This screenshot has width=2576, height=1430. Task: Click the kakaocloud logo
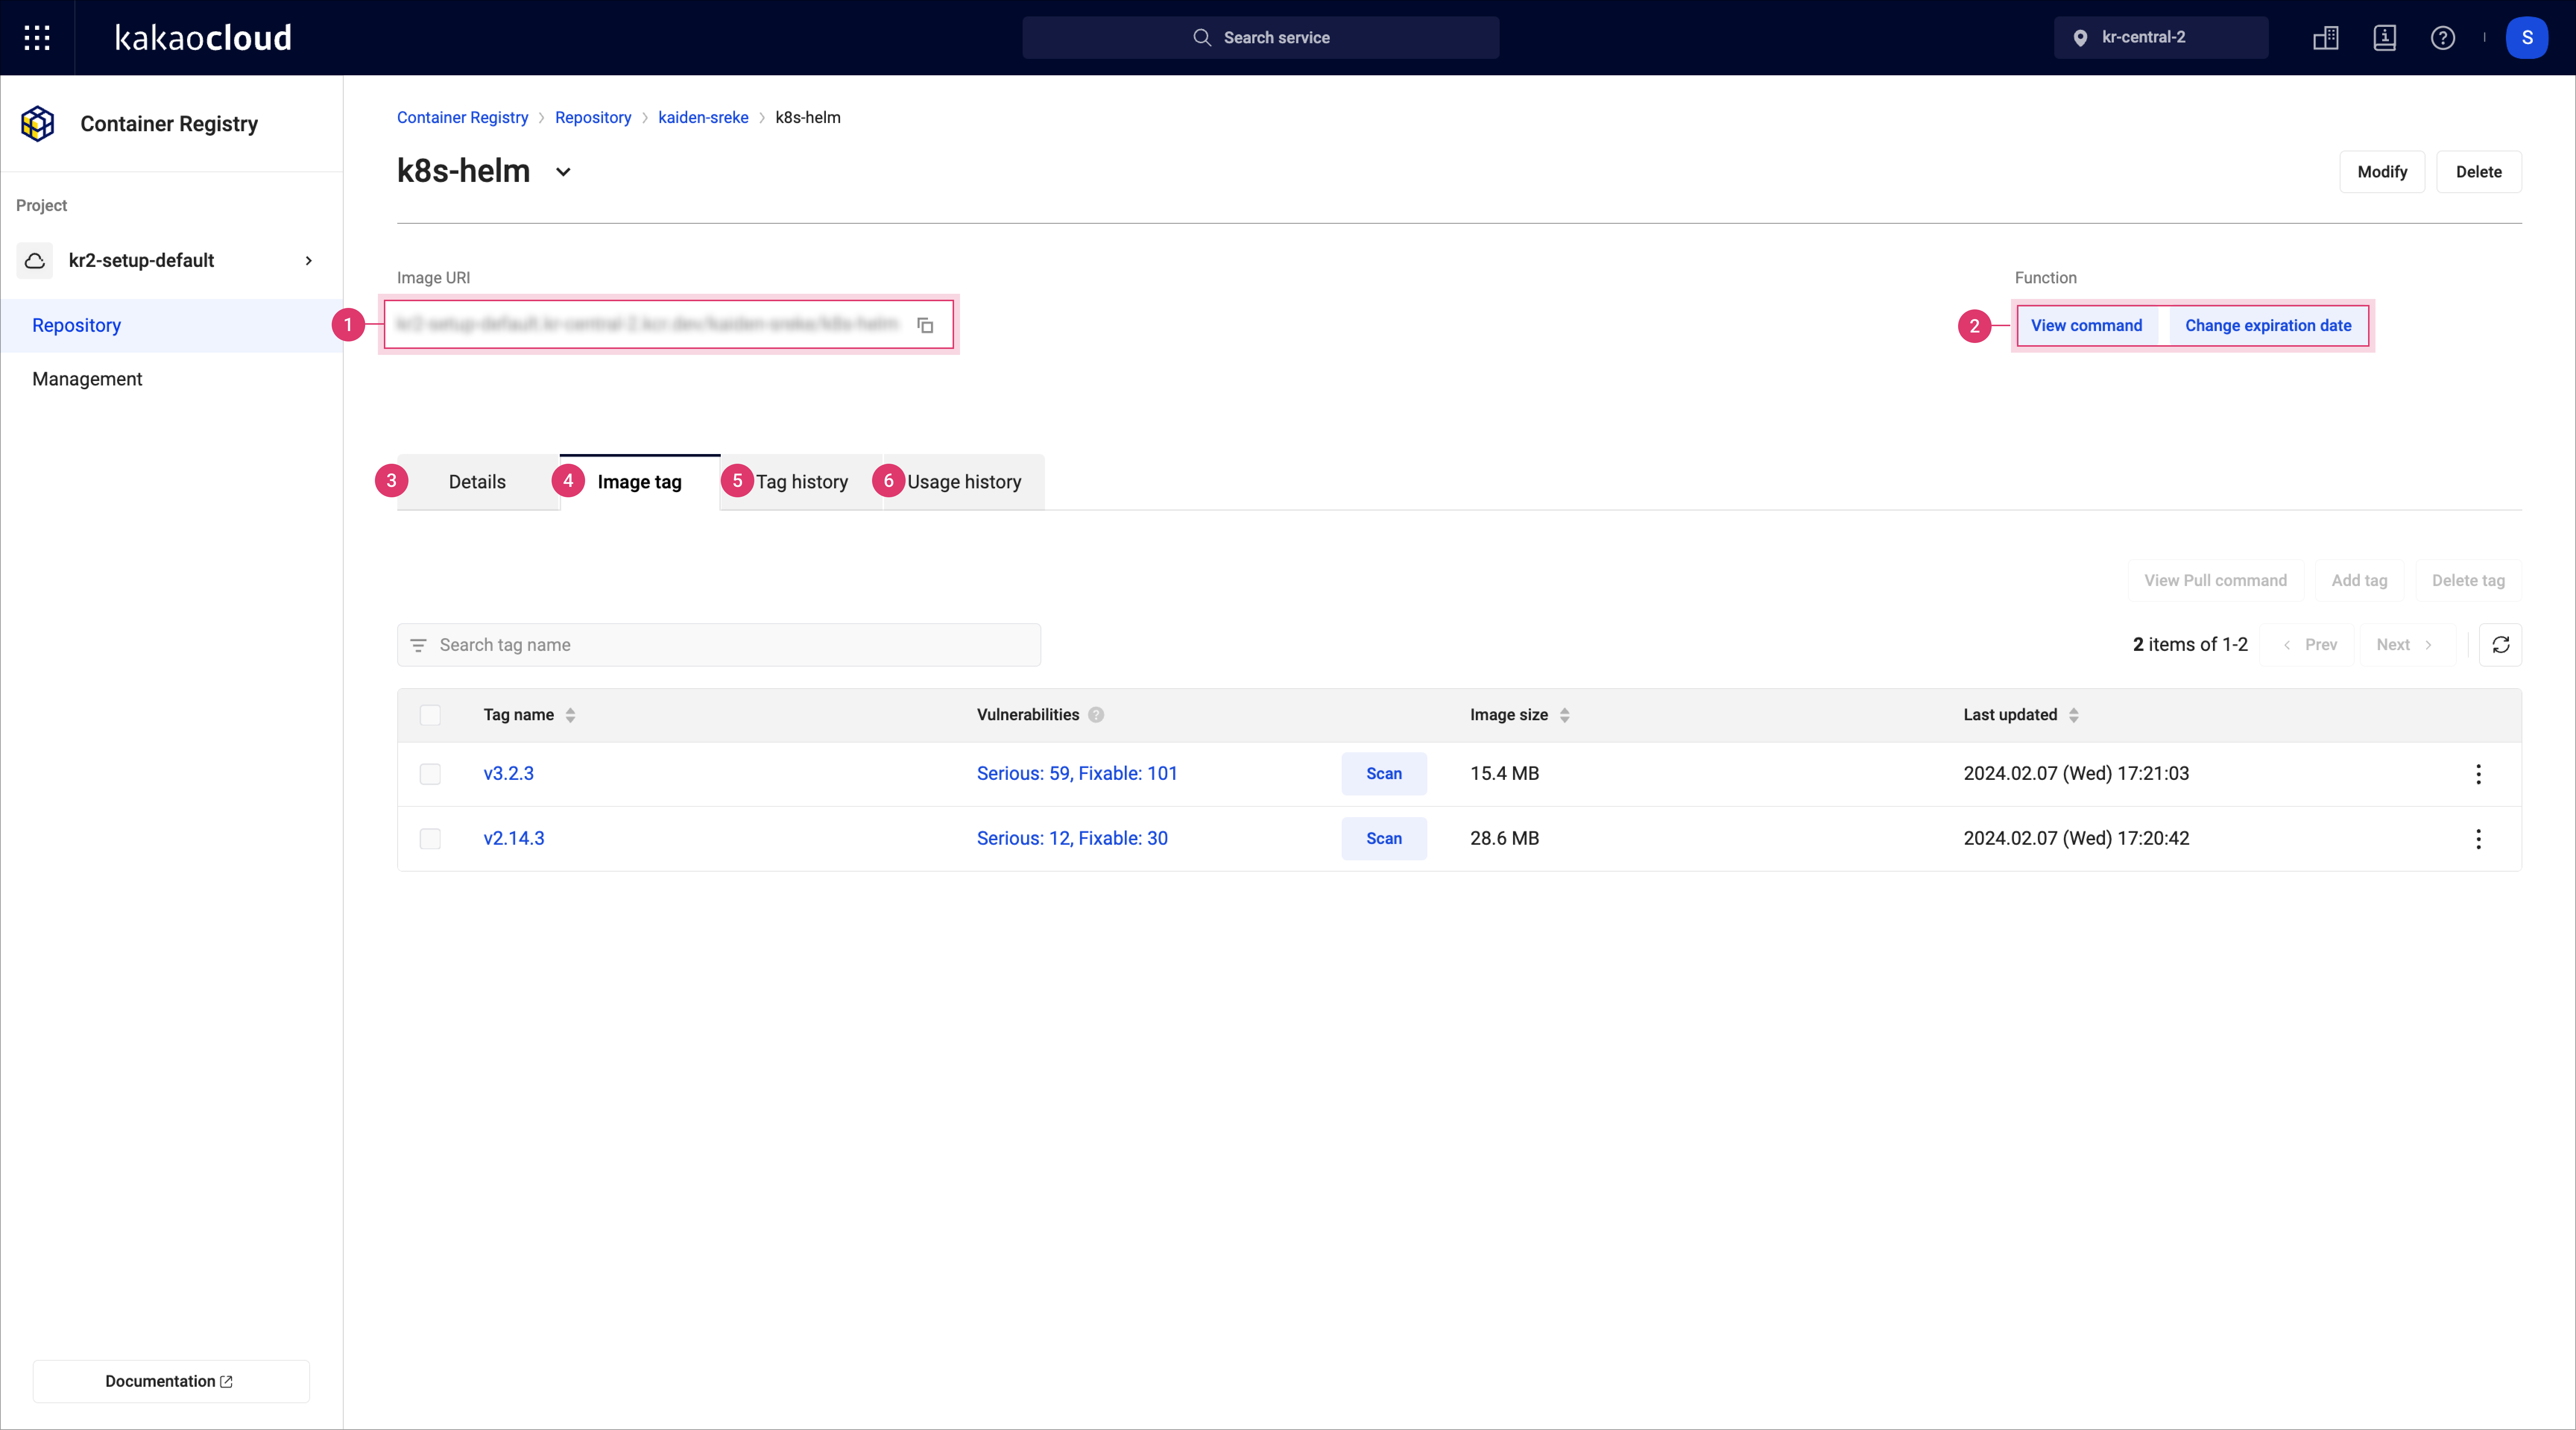pyautogui.click(x=203, y=38)
